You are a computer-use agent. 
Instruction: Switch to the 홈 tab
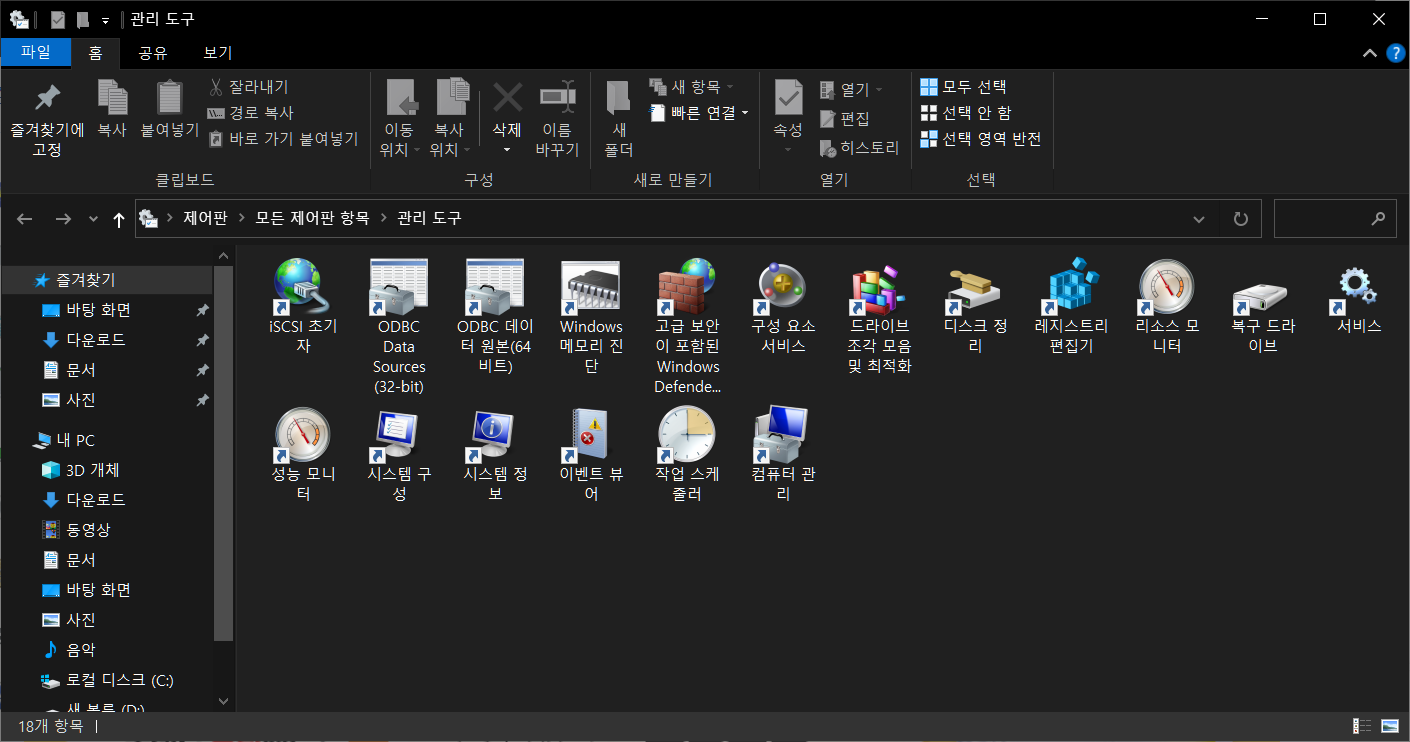pos(96,53)
